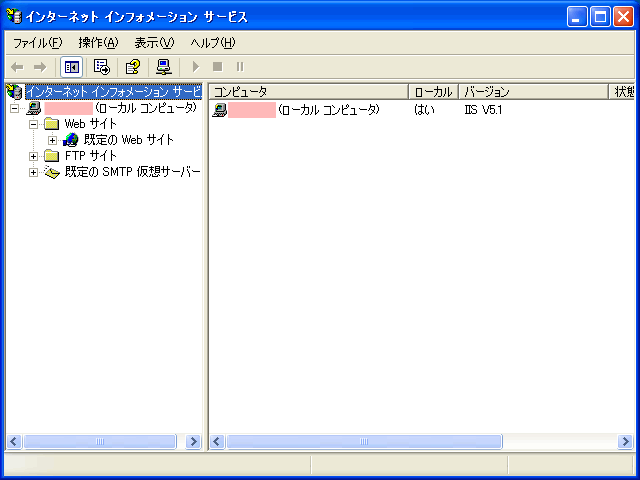Open the 操作(A) menu

point(98,42)
